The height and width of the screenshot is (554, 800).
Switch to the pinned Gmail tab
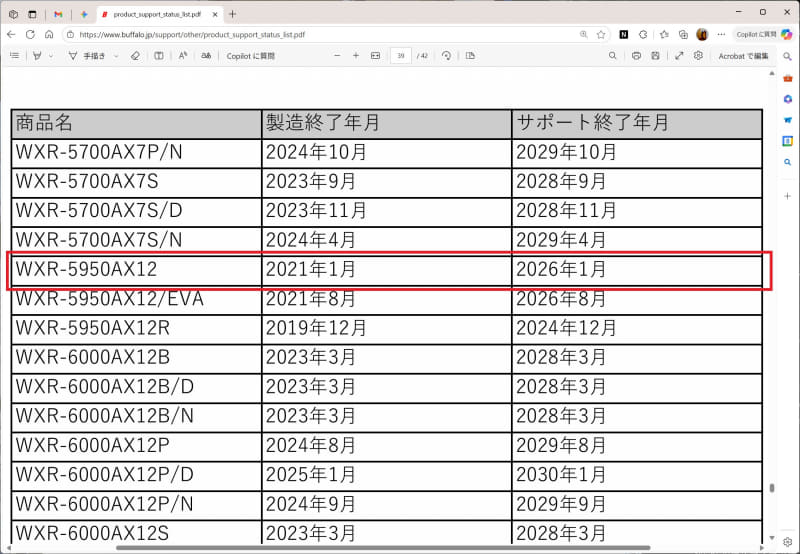(x=58, y=14)
